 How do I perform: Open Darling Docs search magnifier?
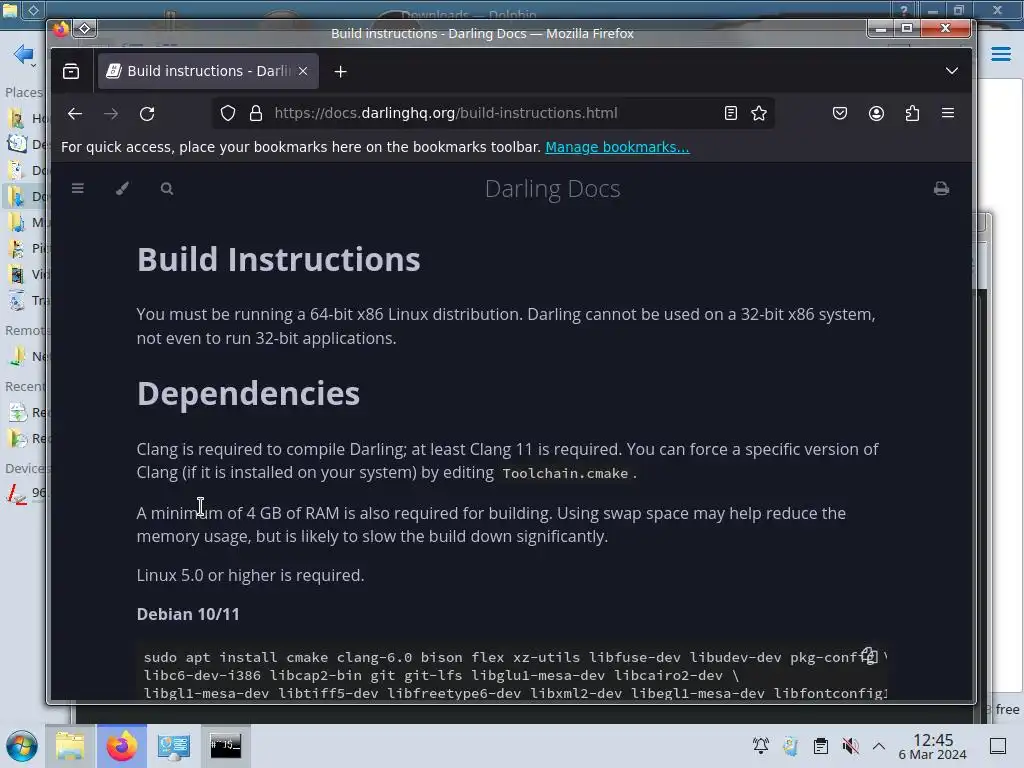pos(167,189)
